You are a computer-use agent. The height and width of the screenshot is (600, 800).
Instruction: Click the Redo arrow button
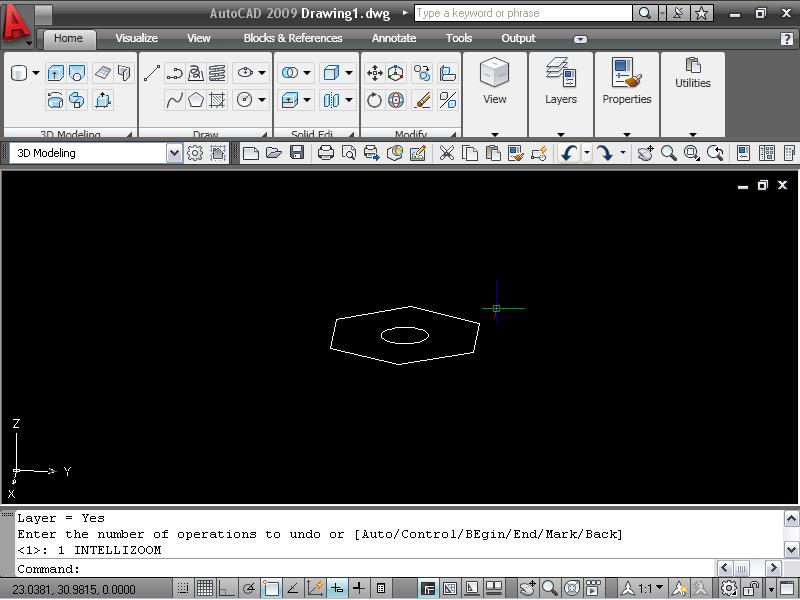[x=605, y=153]
